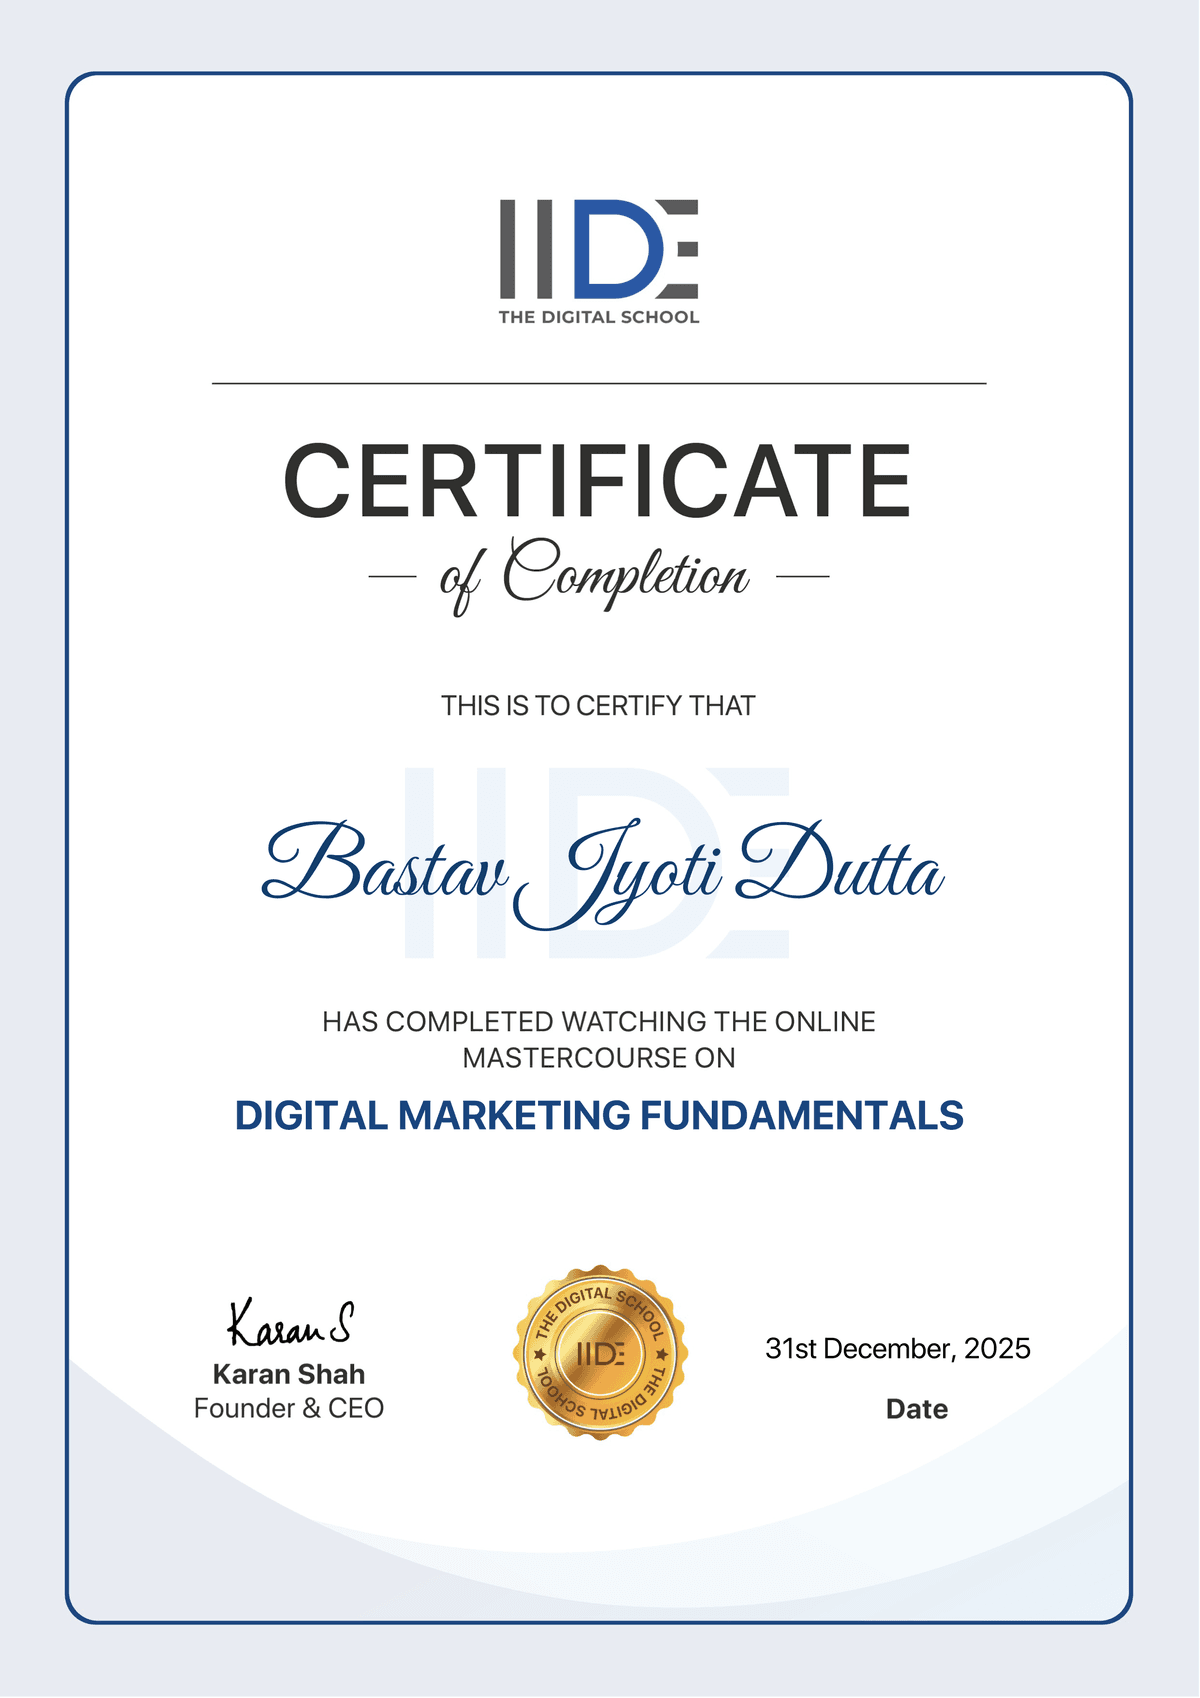Click the "Date" label
Viewport: 1200px width, 1698px height.
pos(917,1409)
